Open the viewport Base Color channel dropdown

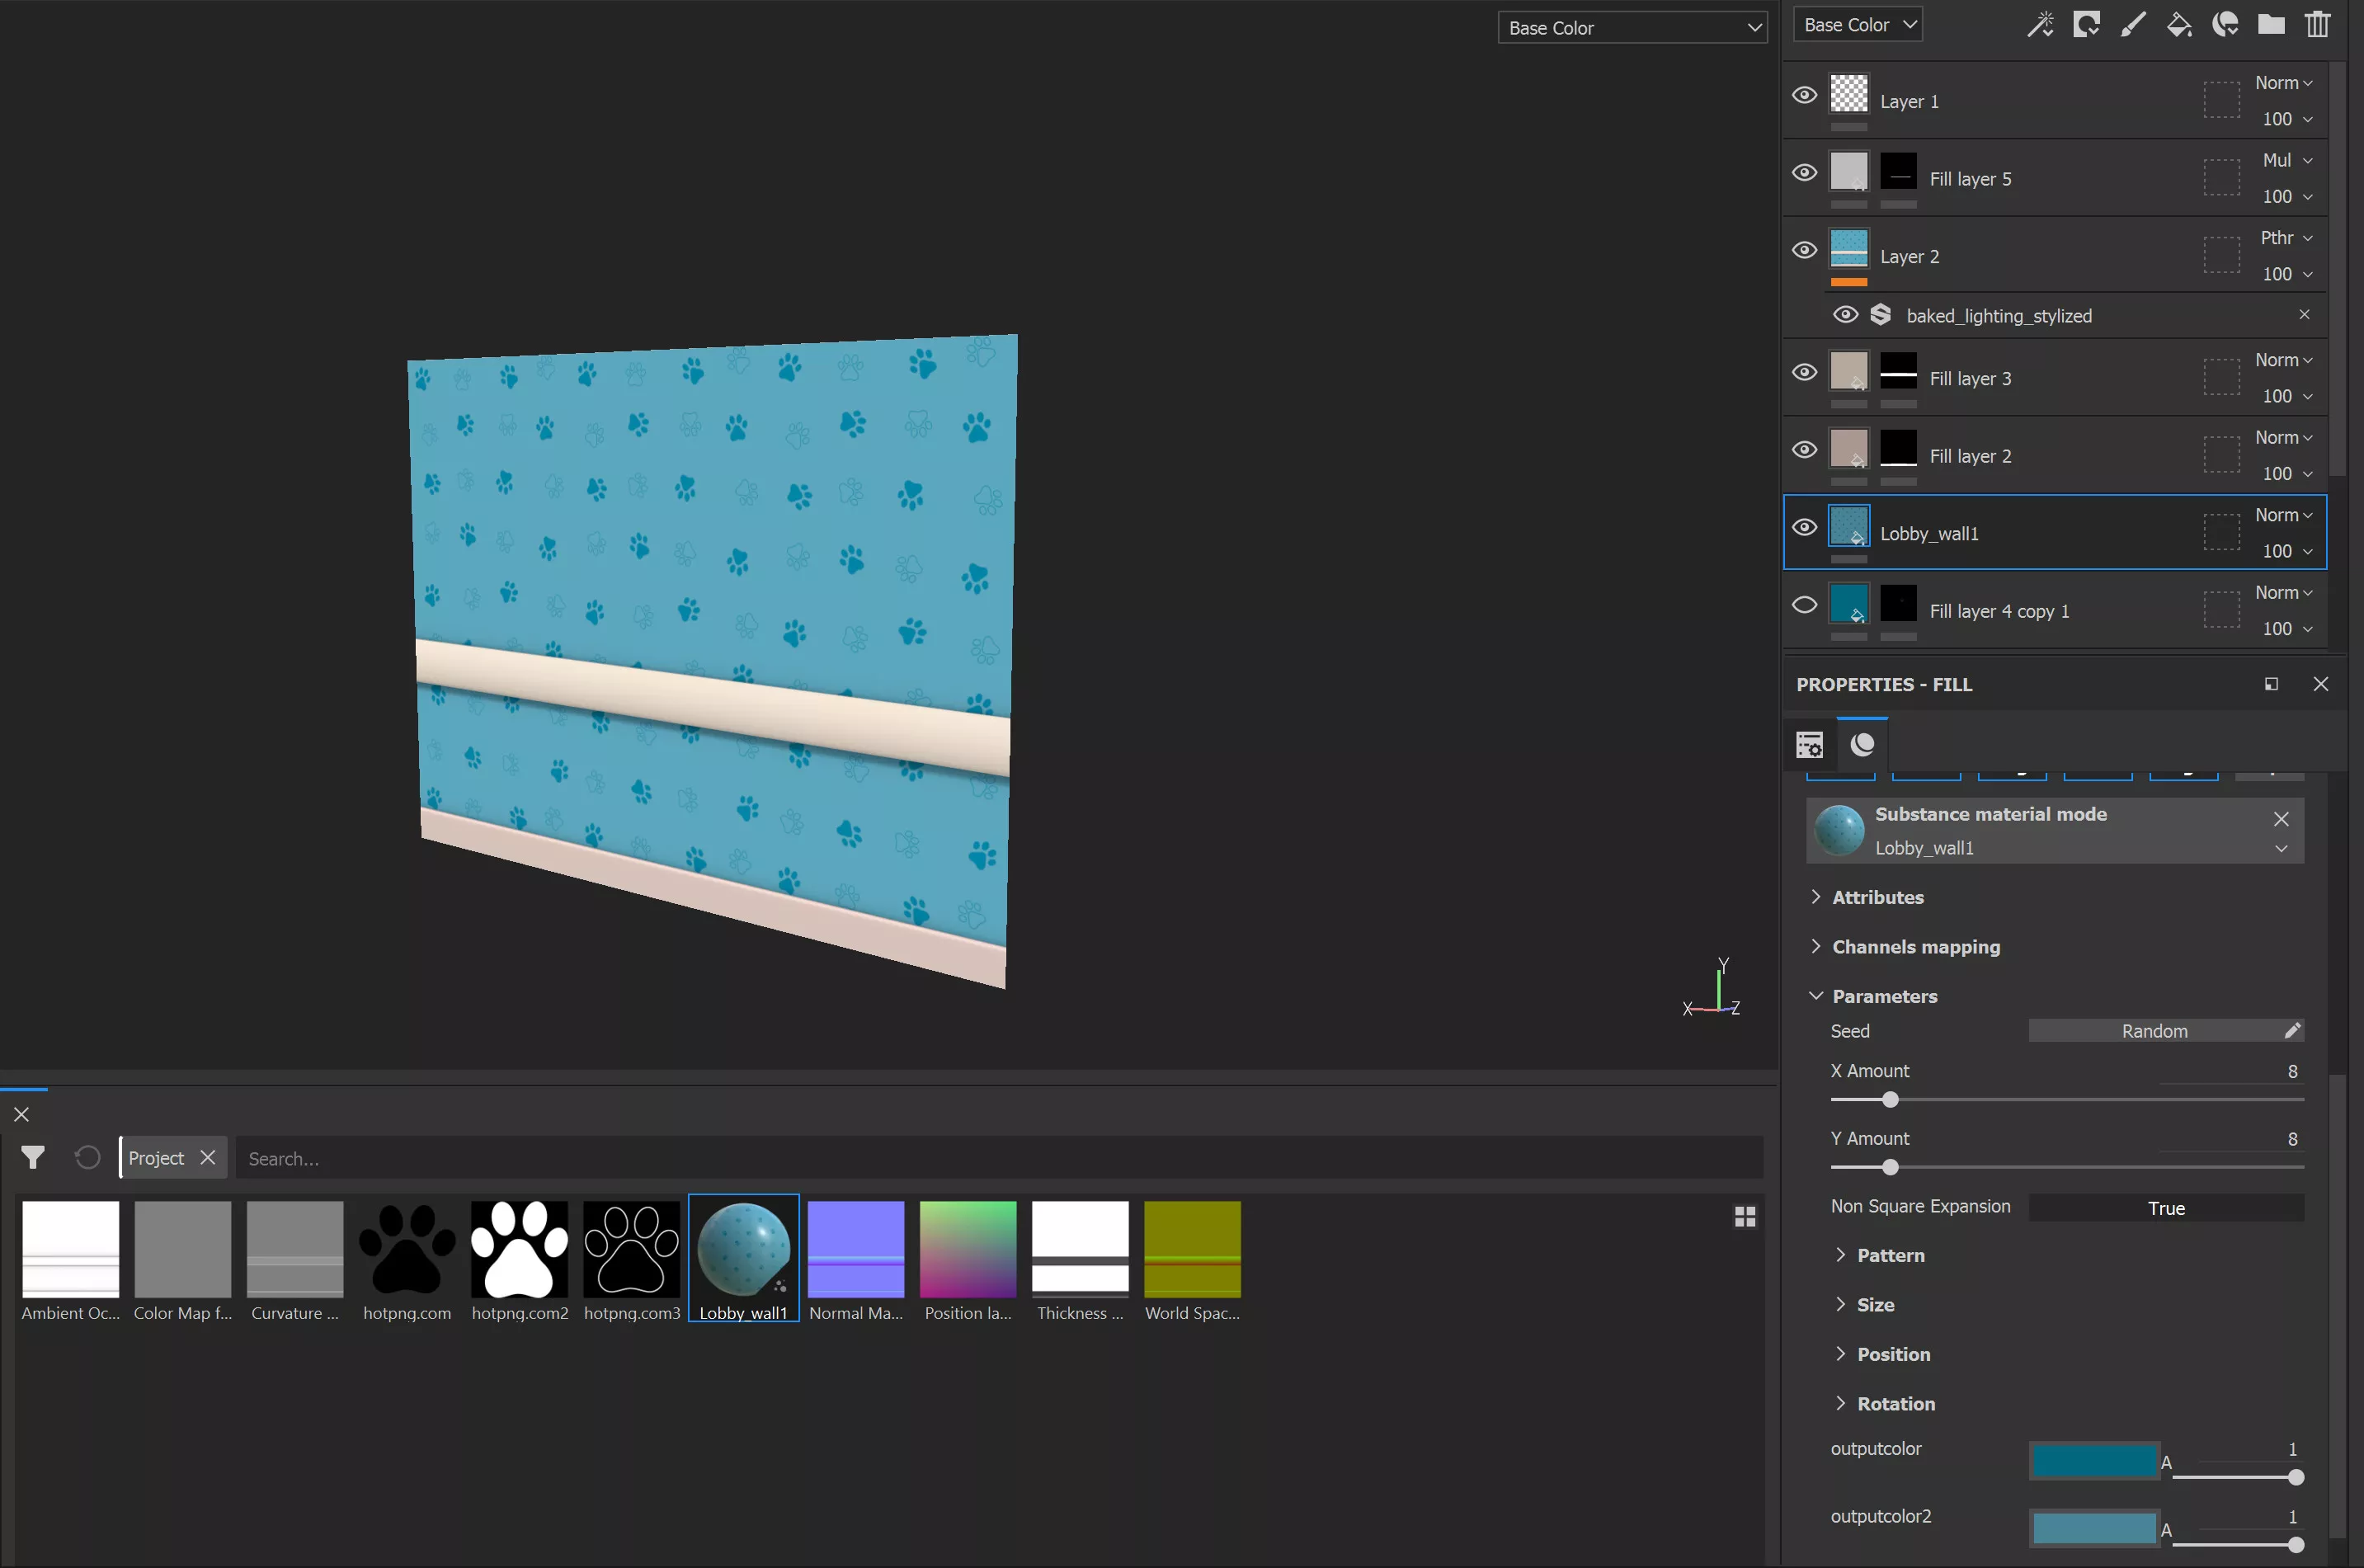tap(1632, 28)
